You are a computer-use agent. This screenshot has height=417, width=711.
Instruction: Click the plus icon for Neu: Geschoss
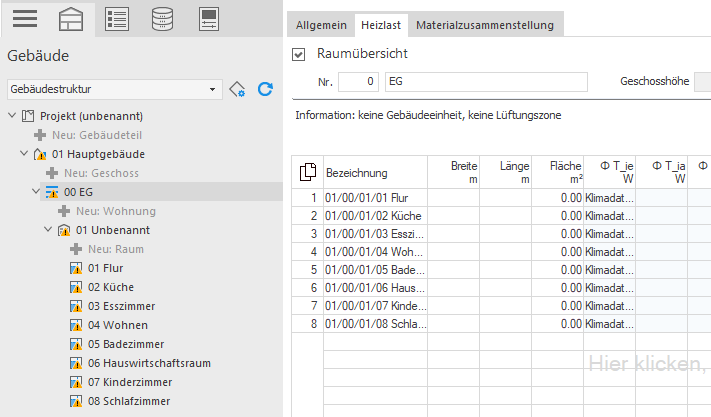[52, 173]
